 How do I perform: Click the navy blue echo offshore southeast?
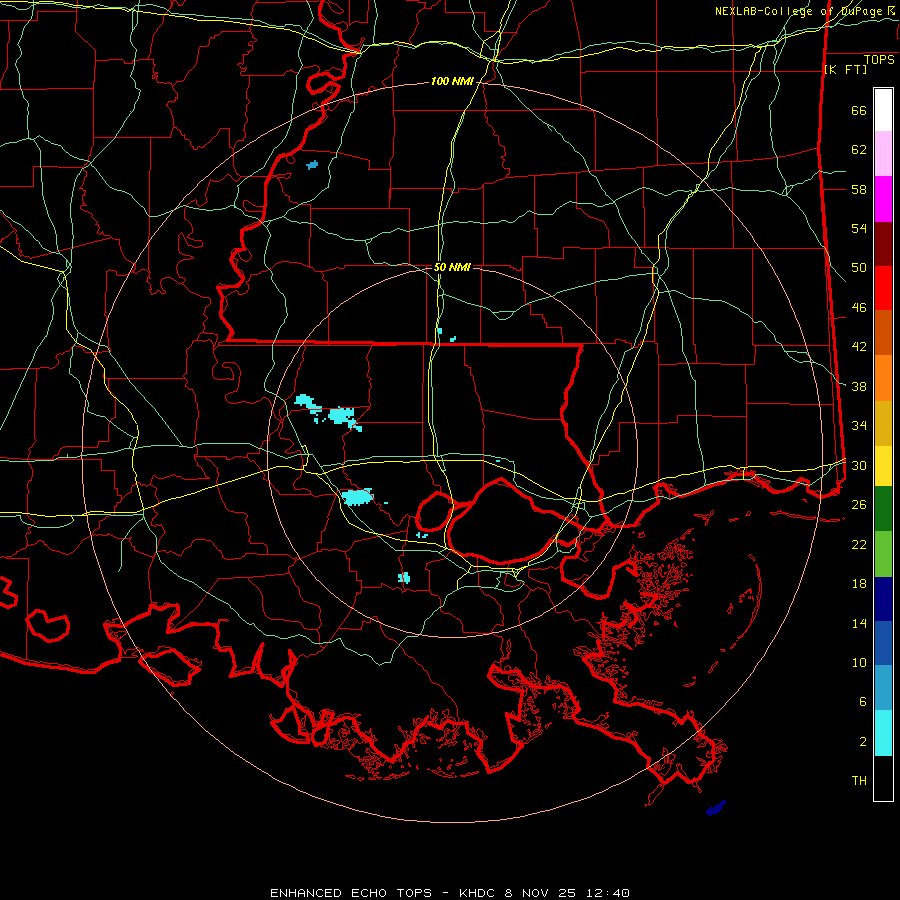point(716,808)
